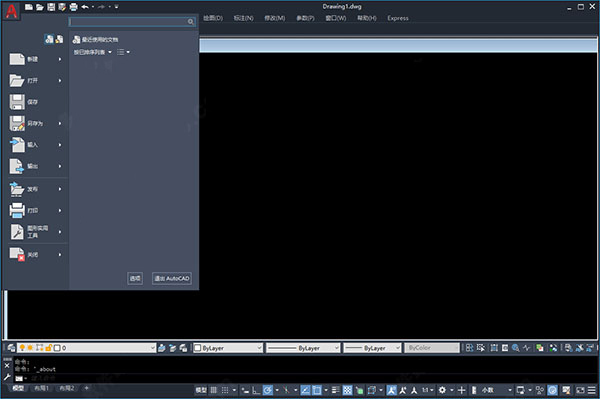
Task: Open the Express menu
Action: [x=398, y=18]
